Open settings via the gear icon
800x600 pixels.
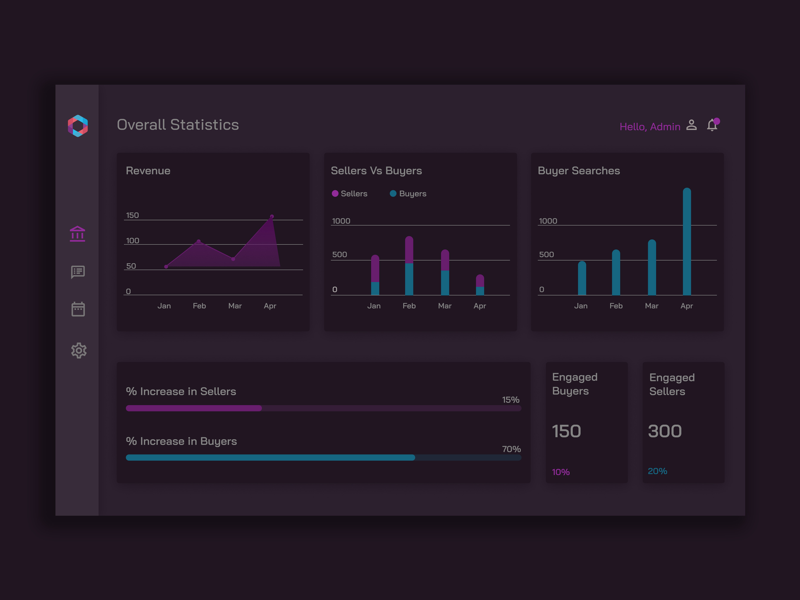click(x=79, y=349)
